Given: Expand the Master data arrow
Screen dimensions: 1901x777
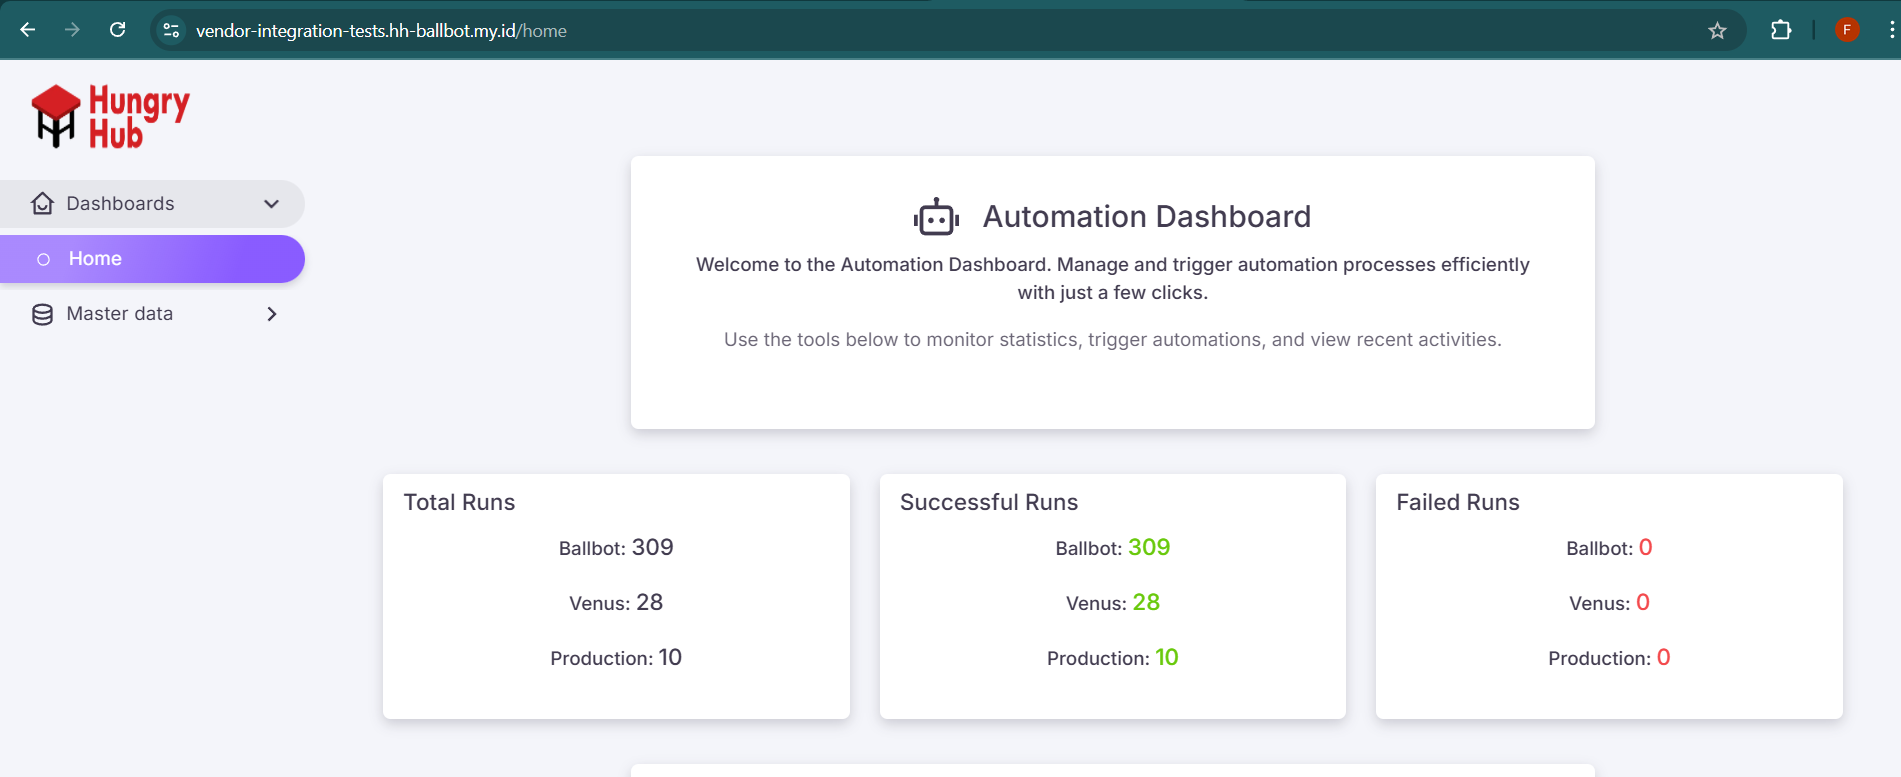Looking at the screenshot, I should [271, 314].
